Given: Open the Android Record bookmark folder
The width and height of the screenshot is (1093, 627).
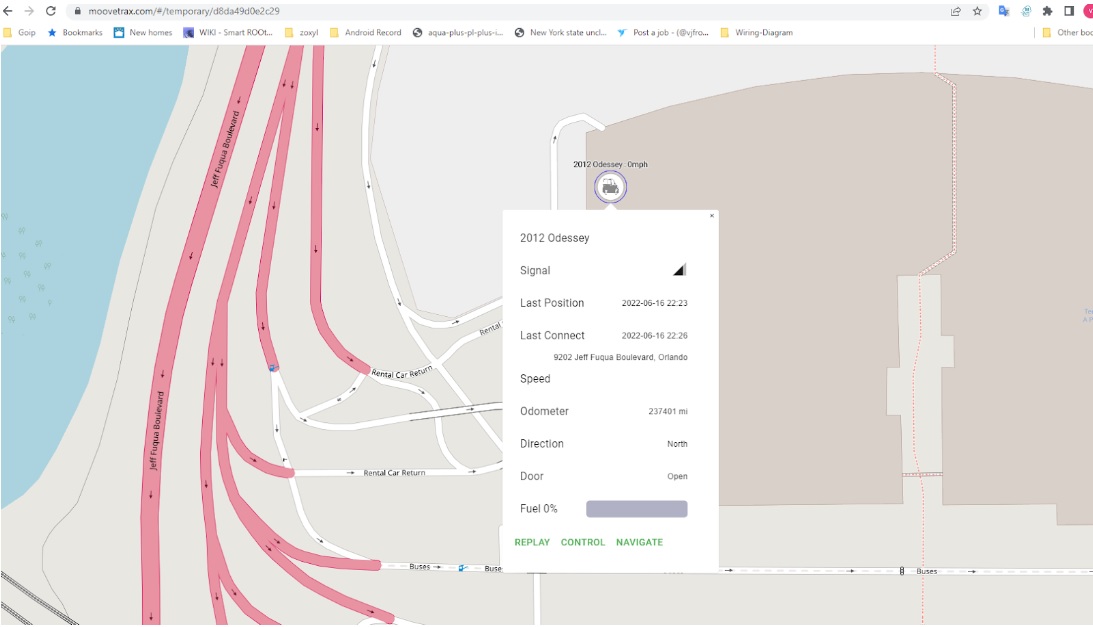Looking at the screenshot, I should 365,32.
